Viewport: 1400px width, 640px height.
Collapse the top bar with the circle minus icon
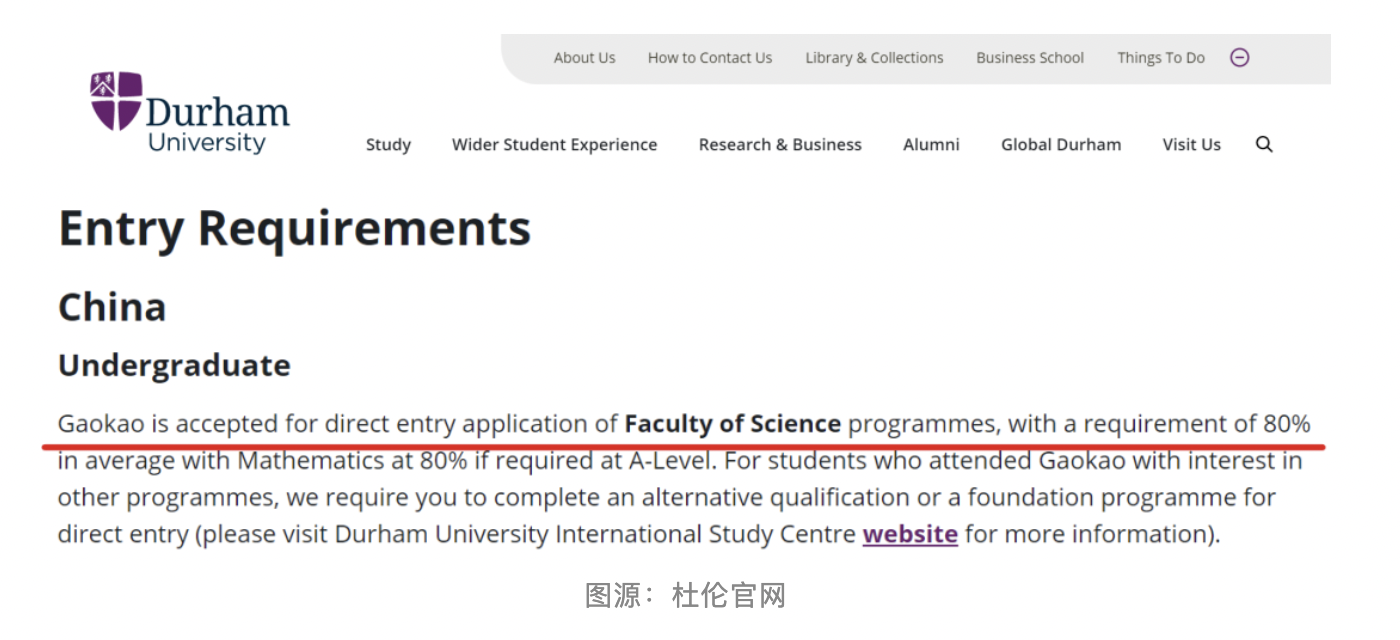point(1239,58)
